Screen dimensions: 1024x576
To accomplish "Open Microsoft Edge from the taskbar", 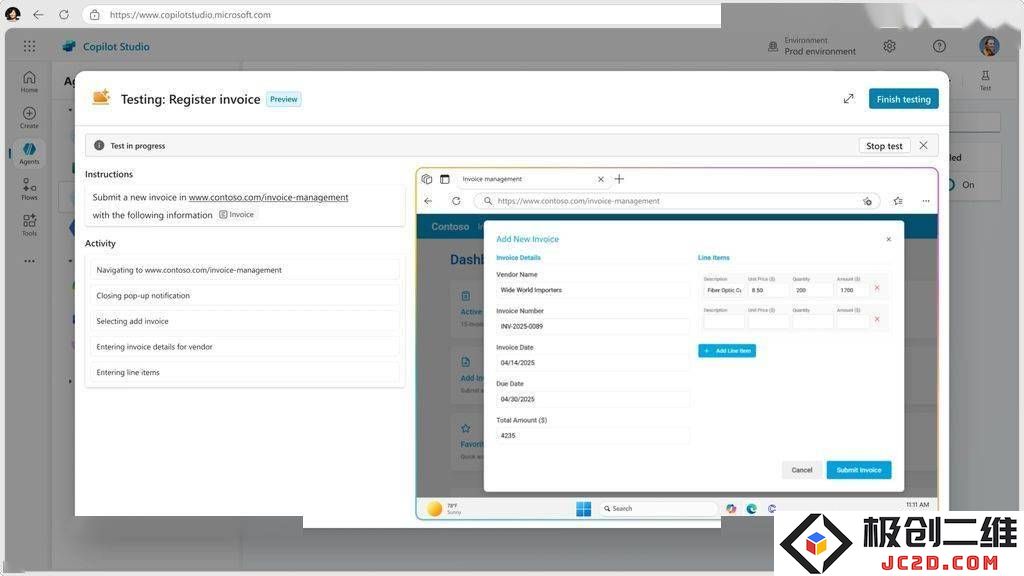I will [752, 509].
